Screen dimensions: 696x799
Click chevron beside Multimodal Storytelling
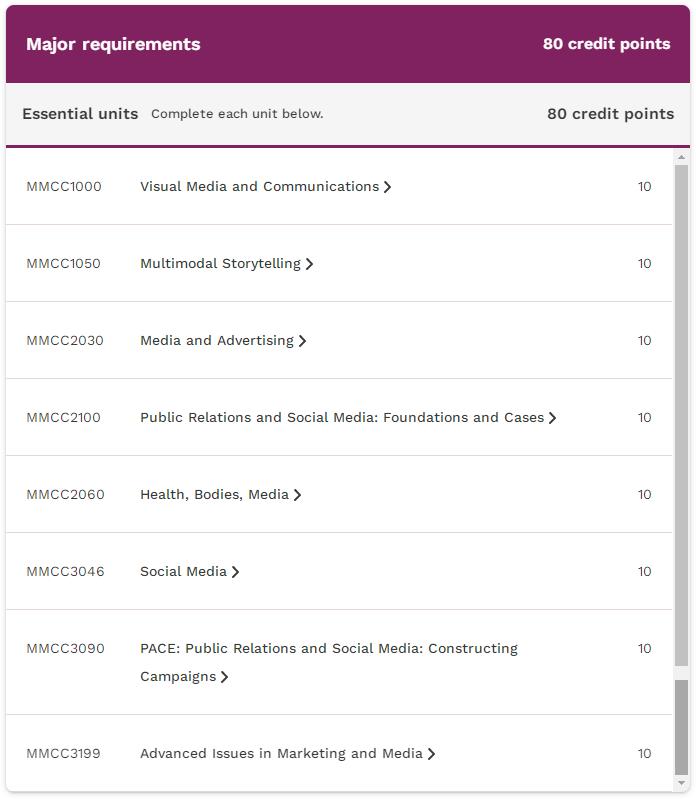[309, 264]
